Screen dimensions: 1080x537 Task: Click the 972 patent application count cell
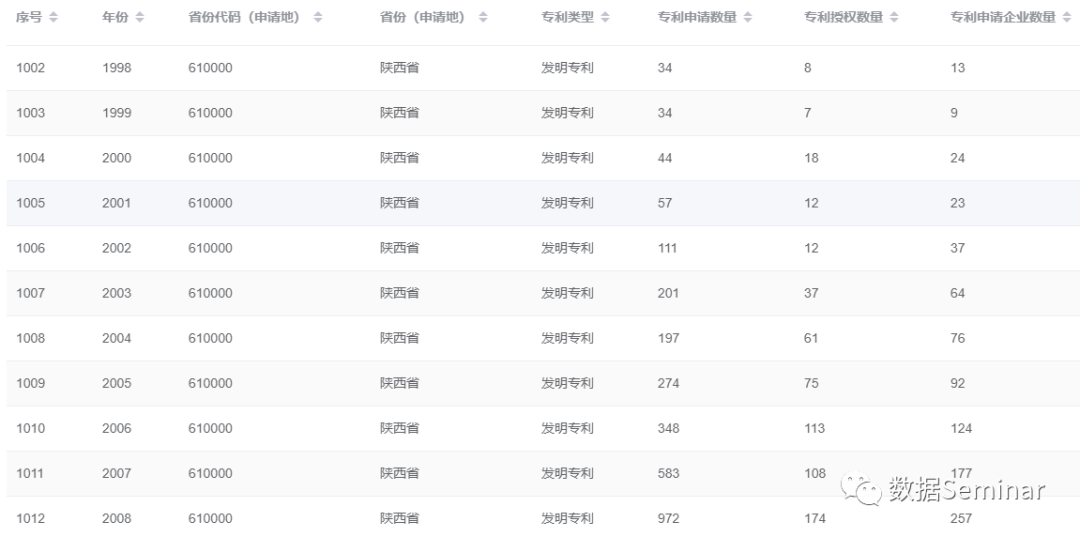click(x=668, y=518)
